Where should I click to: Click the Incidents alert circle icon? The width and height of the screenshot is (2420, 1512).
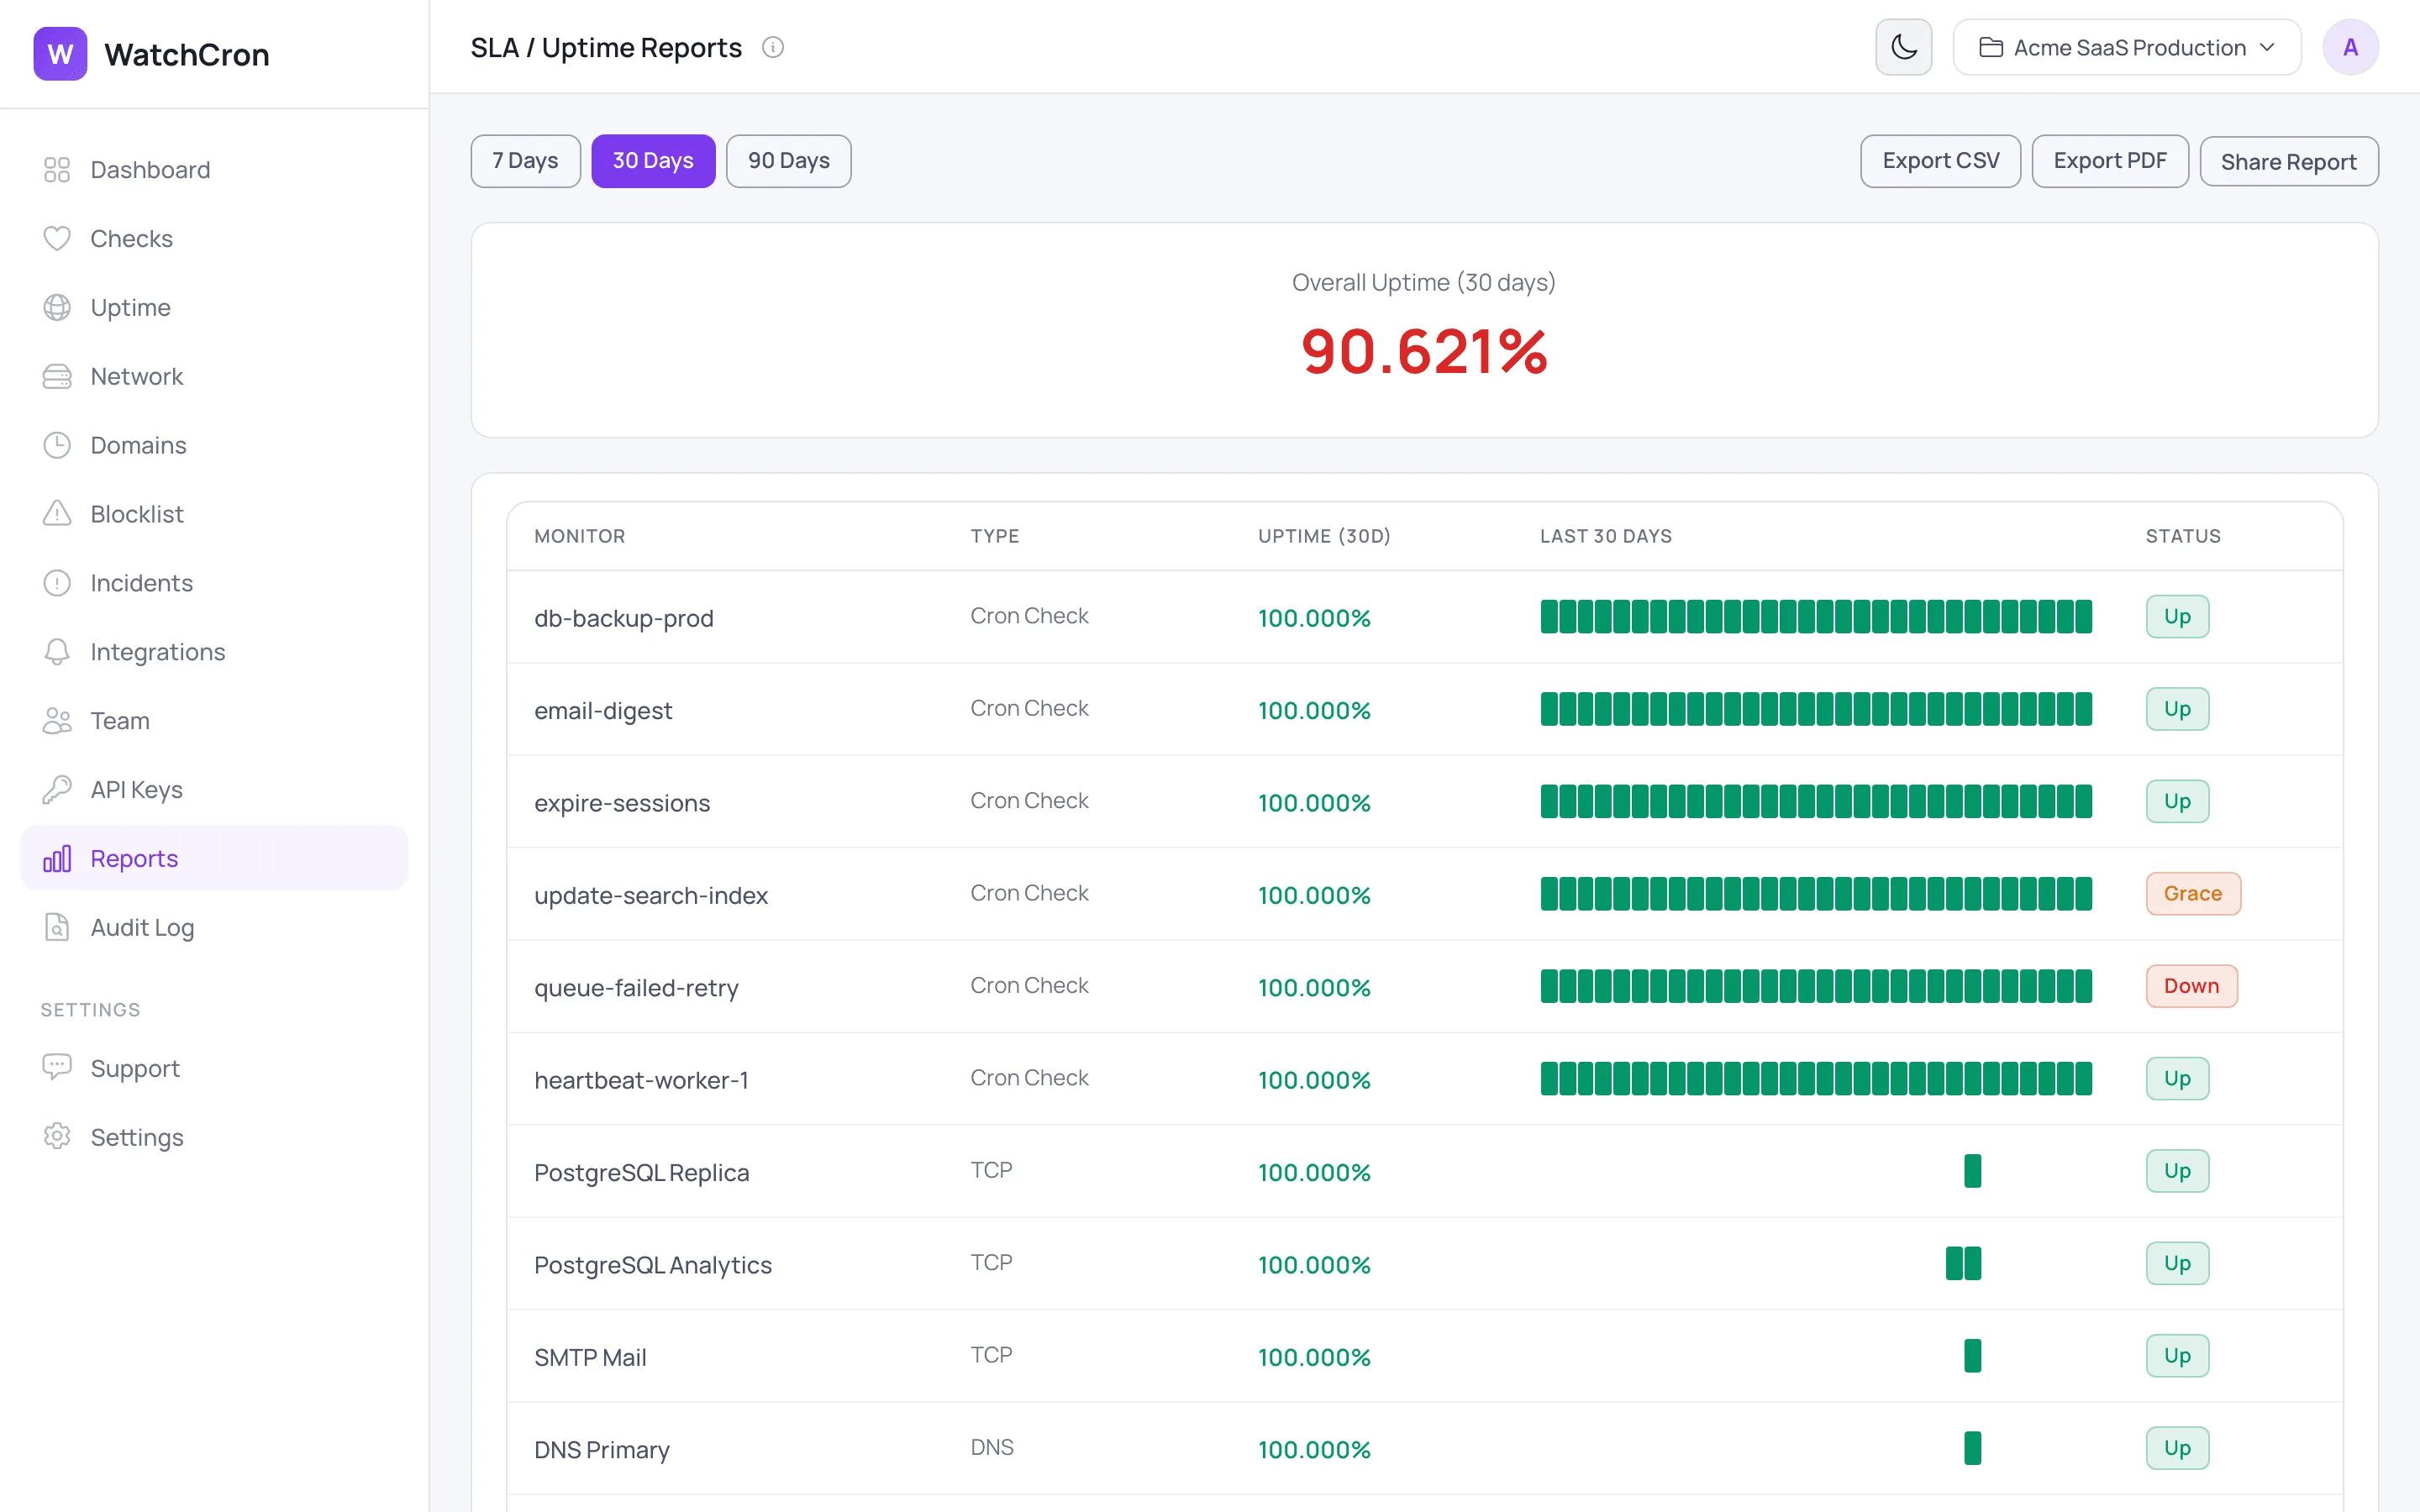(x=57, y=583)
